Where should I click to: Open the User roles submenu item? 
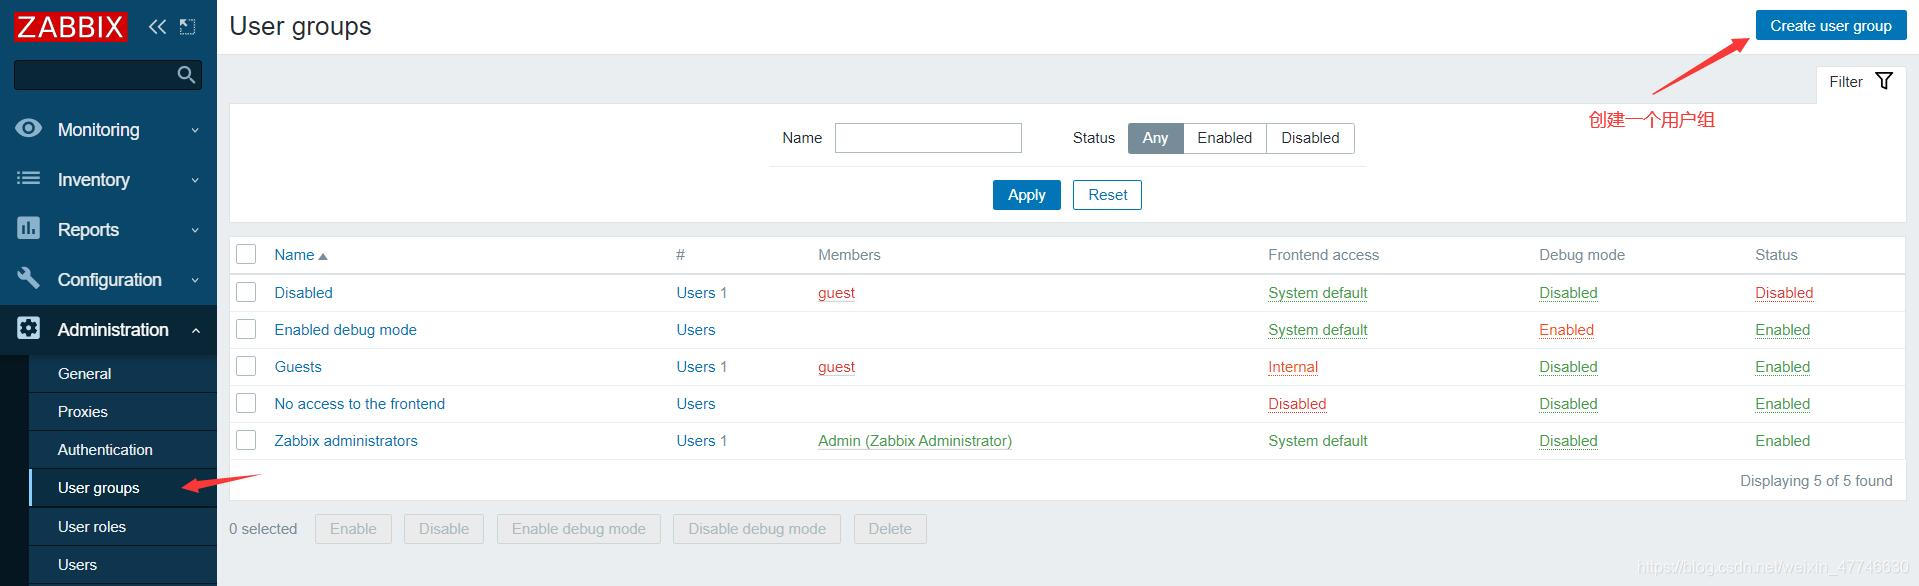pos(123,526)
